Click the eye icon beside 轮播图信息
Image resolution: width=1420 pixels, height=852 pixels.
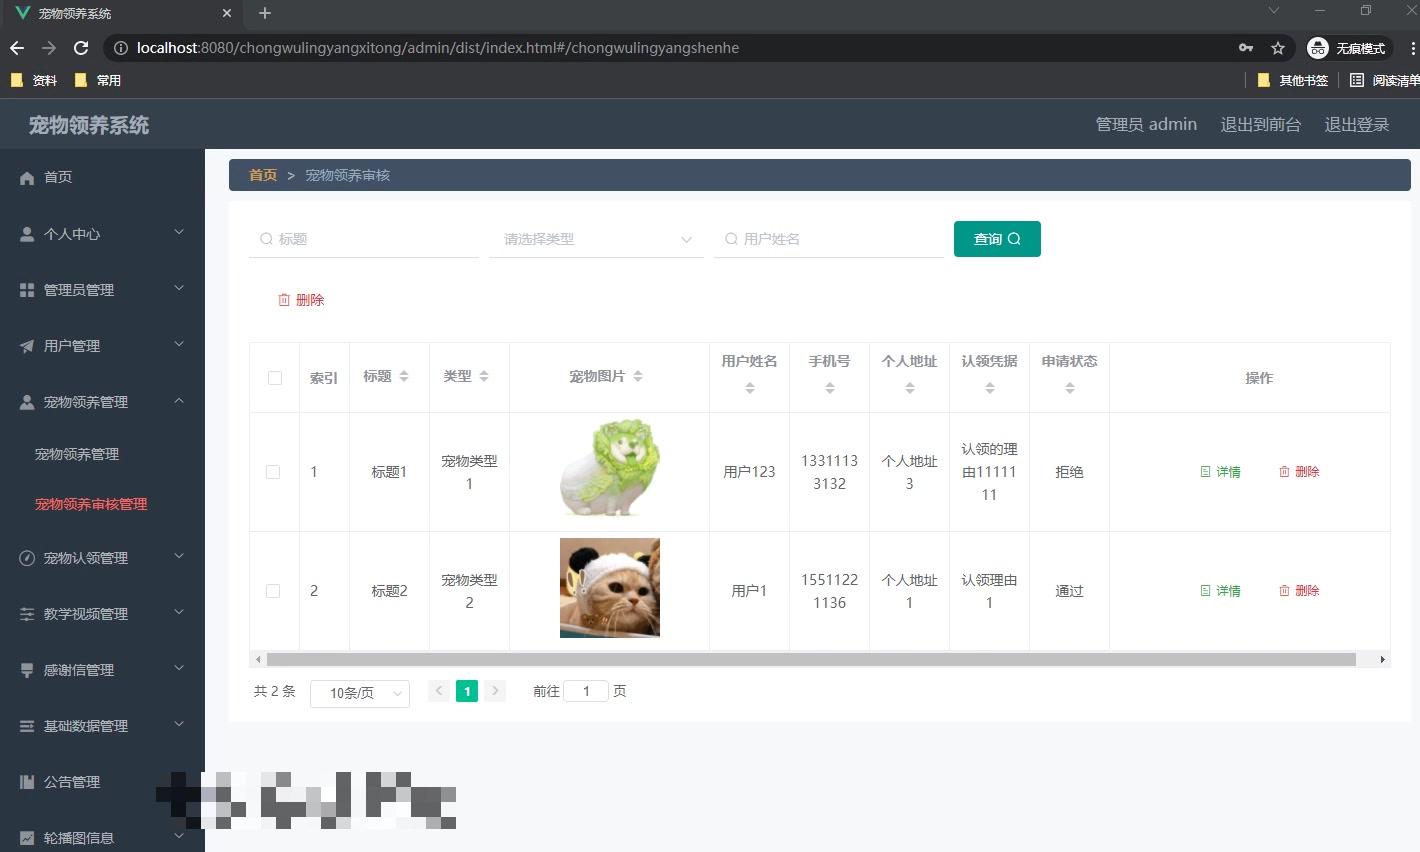[x=27, y=838]
